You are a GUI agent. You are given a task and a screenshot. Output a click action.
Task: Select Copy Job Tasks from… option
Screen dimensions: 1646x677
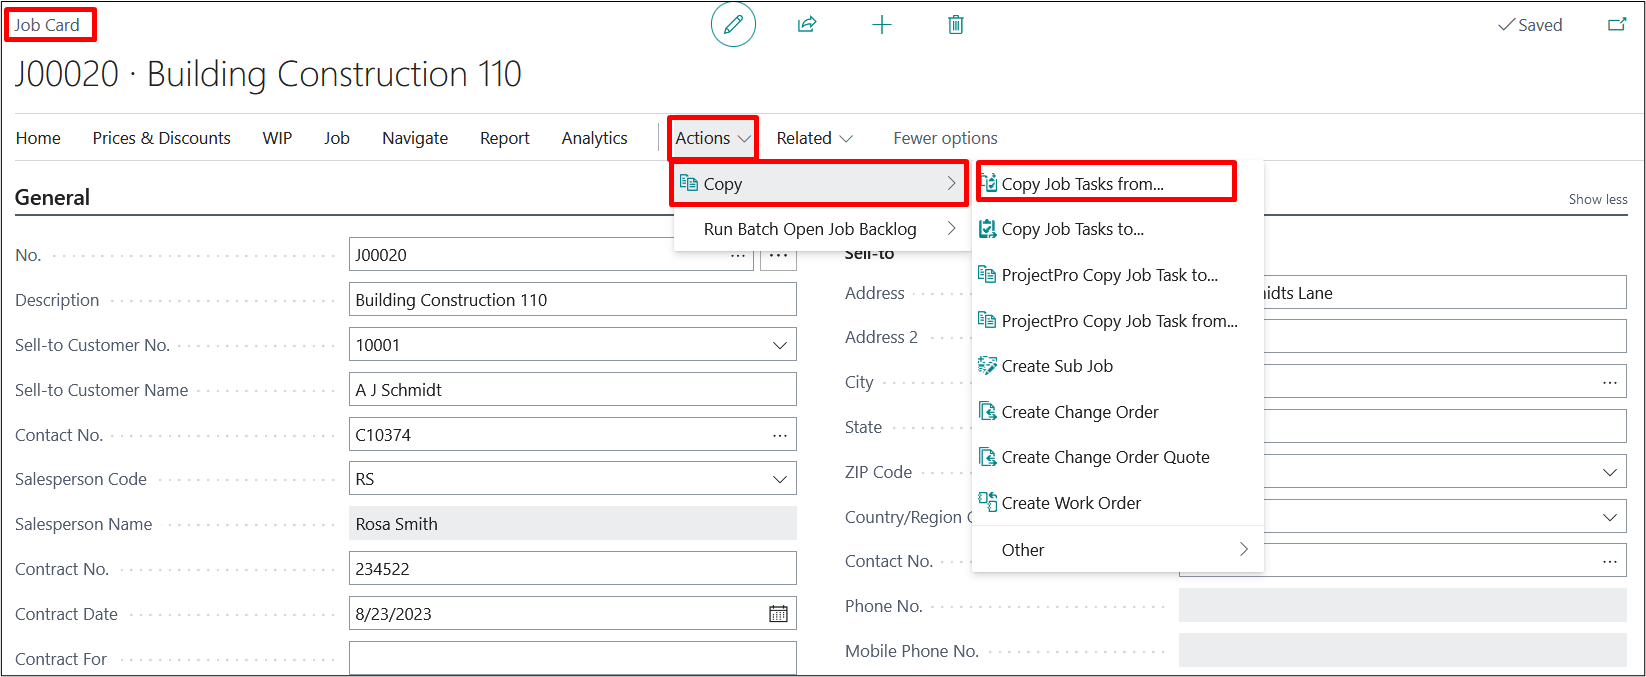[x=1083, y=184]
